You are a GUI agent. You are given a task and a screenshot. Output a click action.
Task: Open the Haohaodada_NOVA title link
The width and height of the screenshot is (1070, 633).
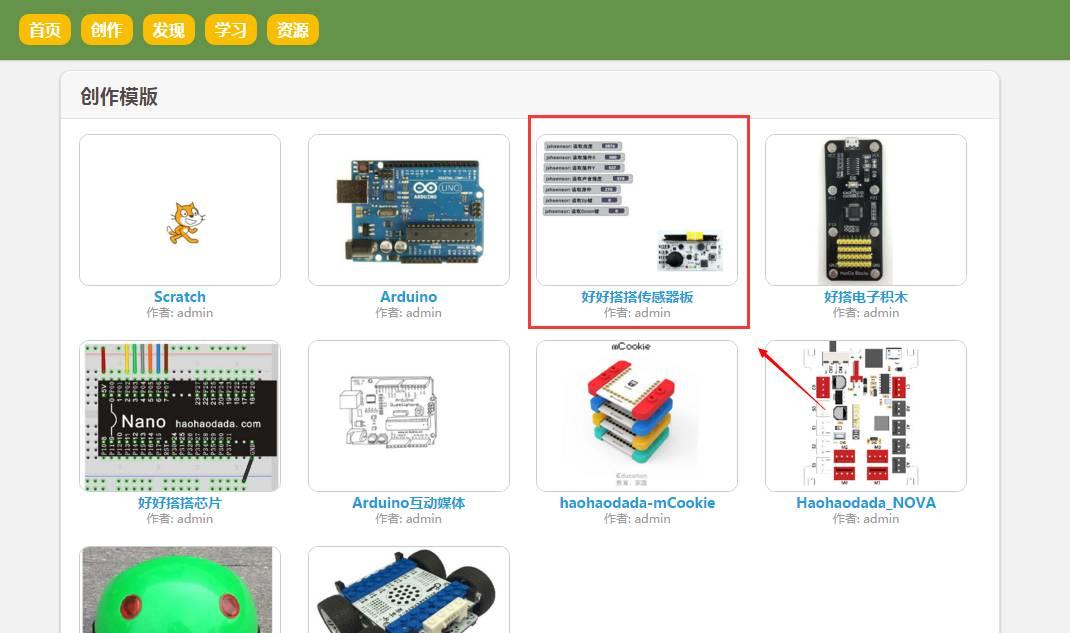pos(866,503)
